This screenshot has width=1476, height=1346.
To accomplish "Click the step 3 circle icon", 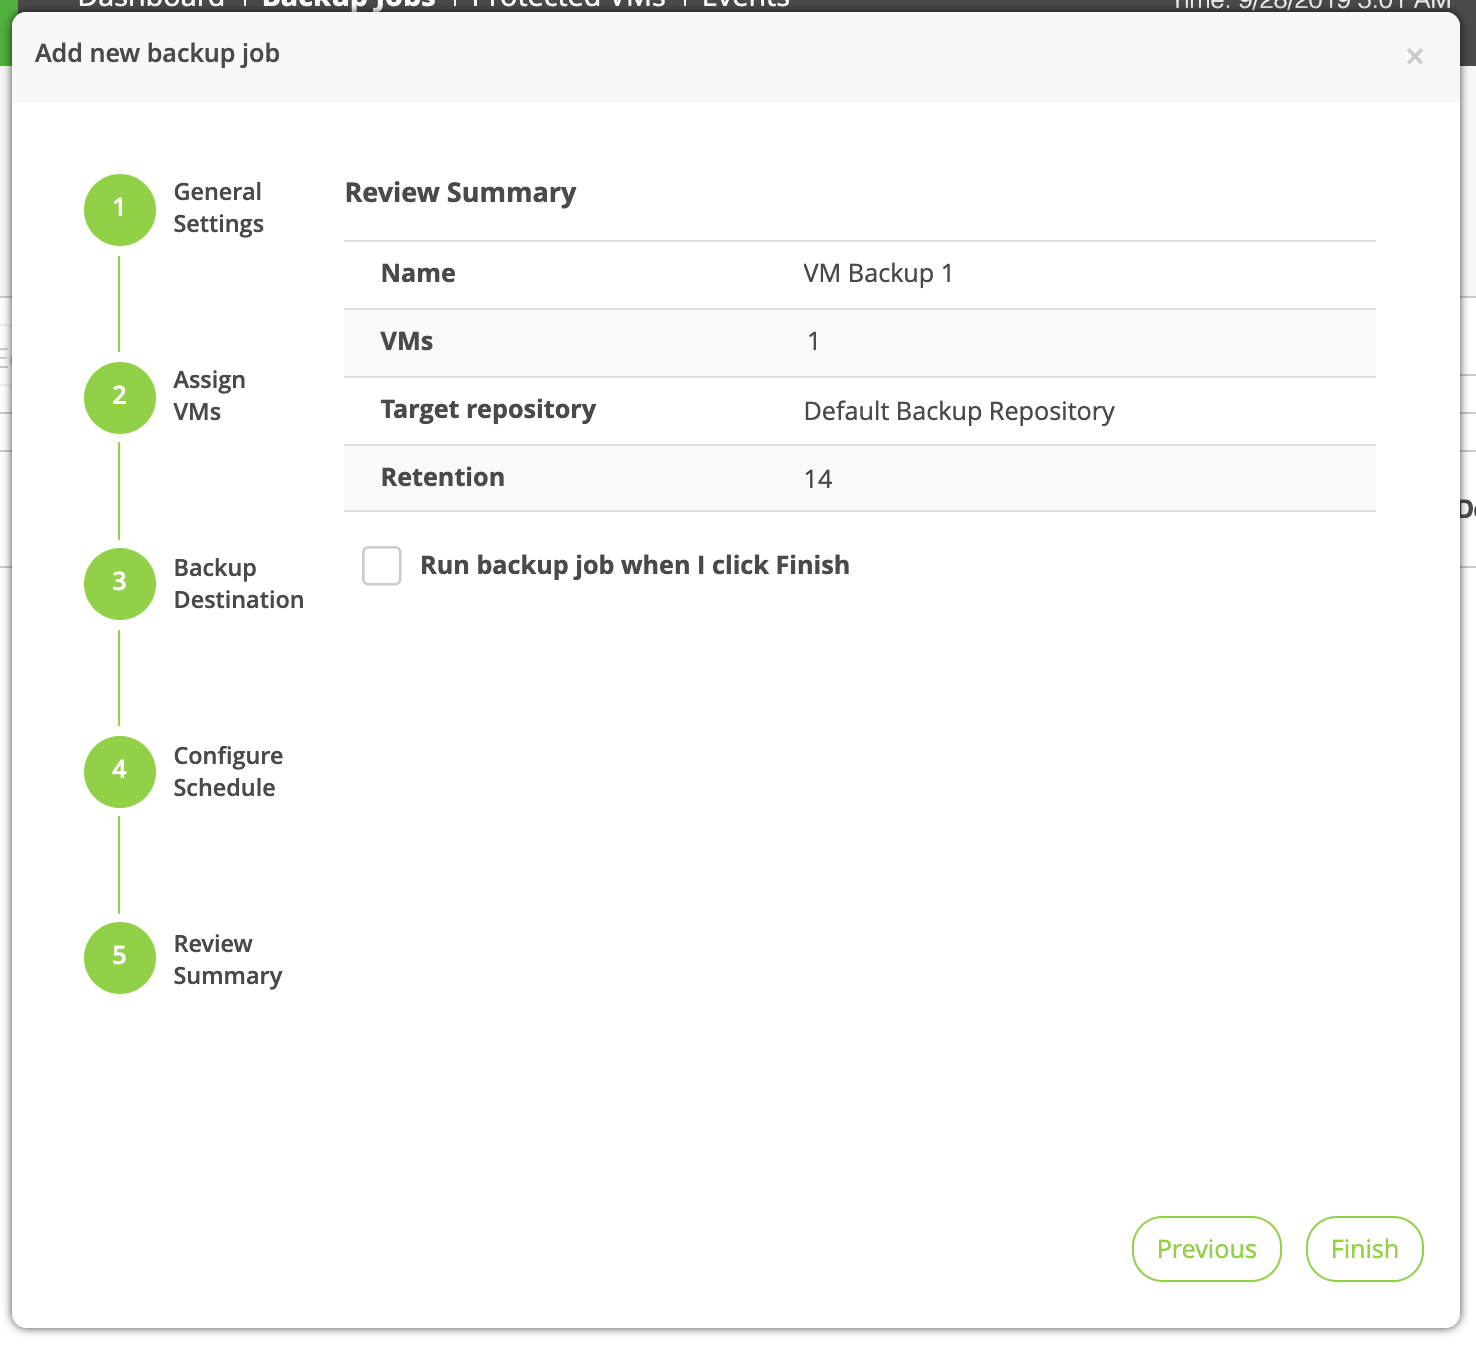I will click(x=120, y=583).
